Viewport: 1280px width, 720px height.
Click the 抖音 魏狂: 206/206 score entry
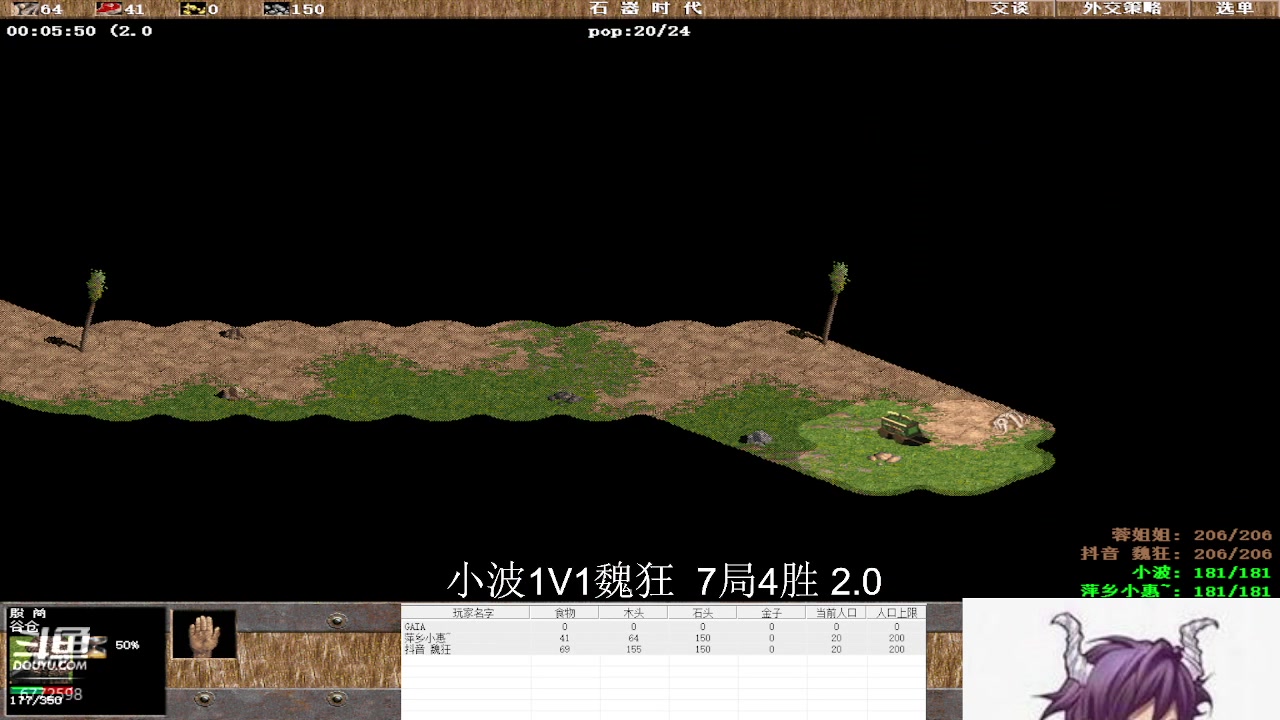point(1177,554)
